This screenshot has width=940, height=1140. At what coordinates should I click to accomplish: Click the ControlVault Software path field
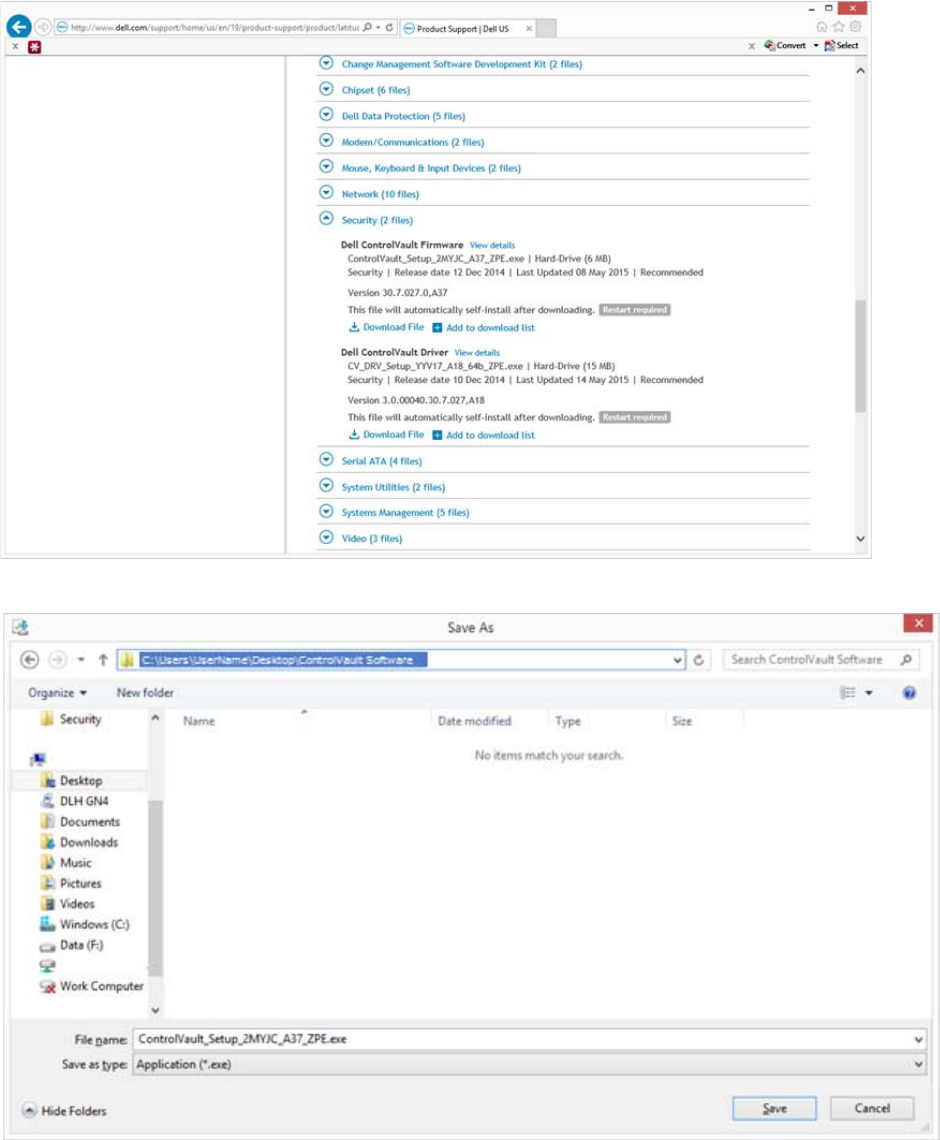[401, 659]
